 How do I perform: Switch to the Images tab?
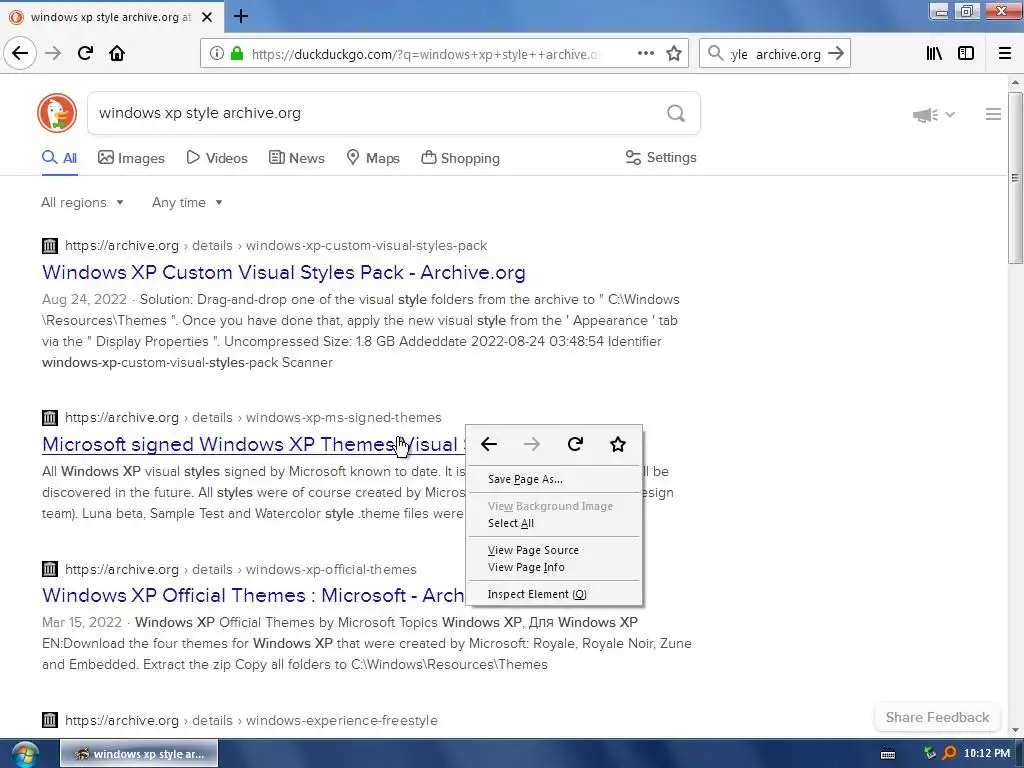131,158
